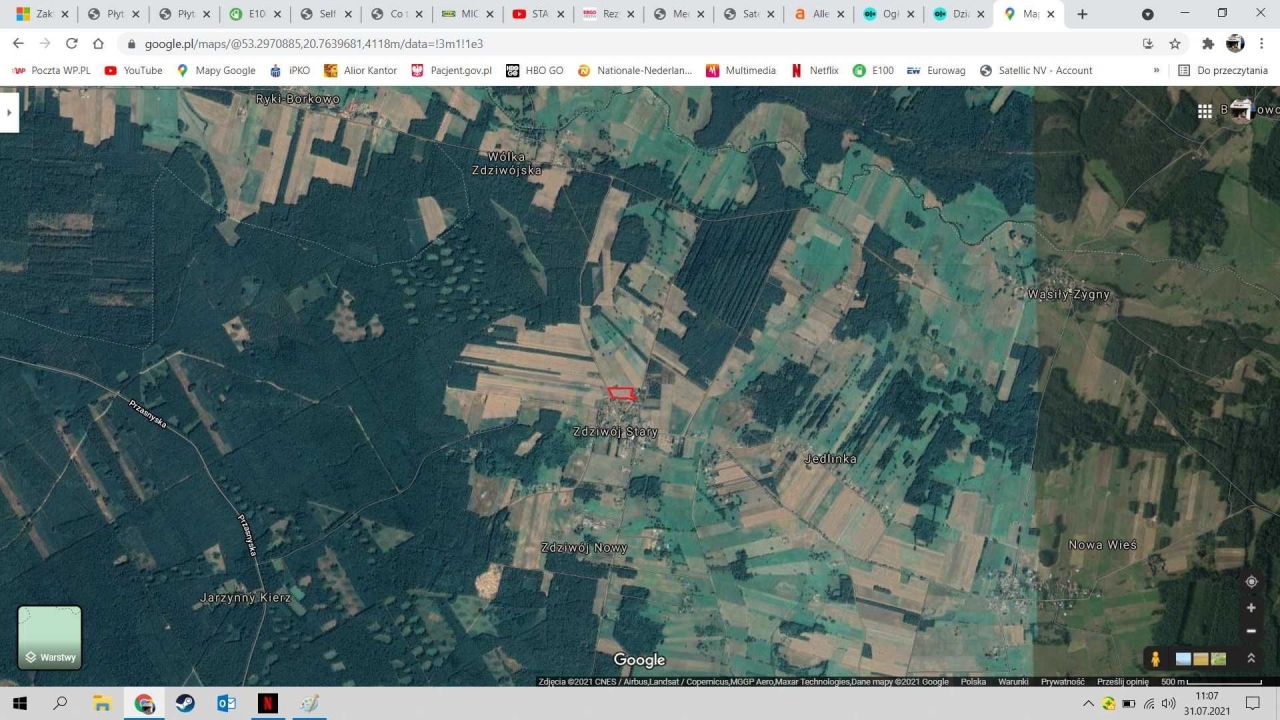
Task: Toggle map layers with Warstwy thumbnail
Action: [x=50, y=637]
